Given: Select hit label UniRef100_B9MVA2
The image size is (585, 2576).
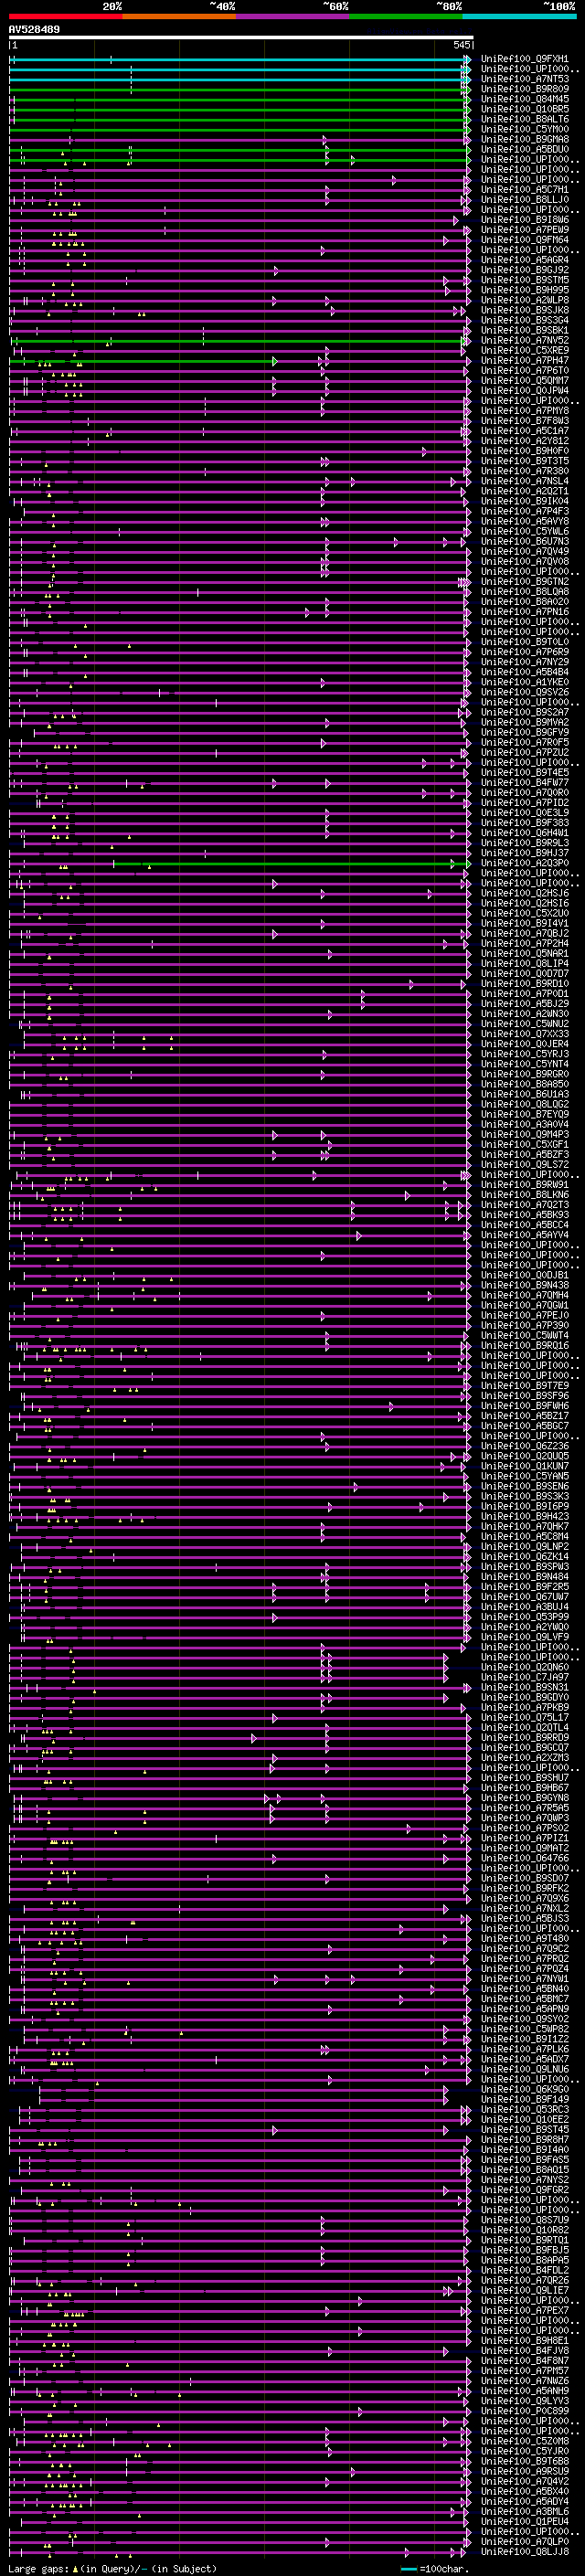Looking at the screenshot, I should (525, 722).
